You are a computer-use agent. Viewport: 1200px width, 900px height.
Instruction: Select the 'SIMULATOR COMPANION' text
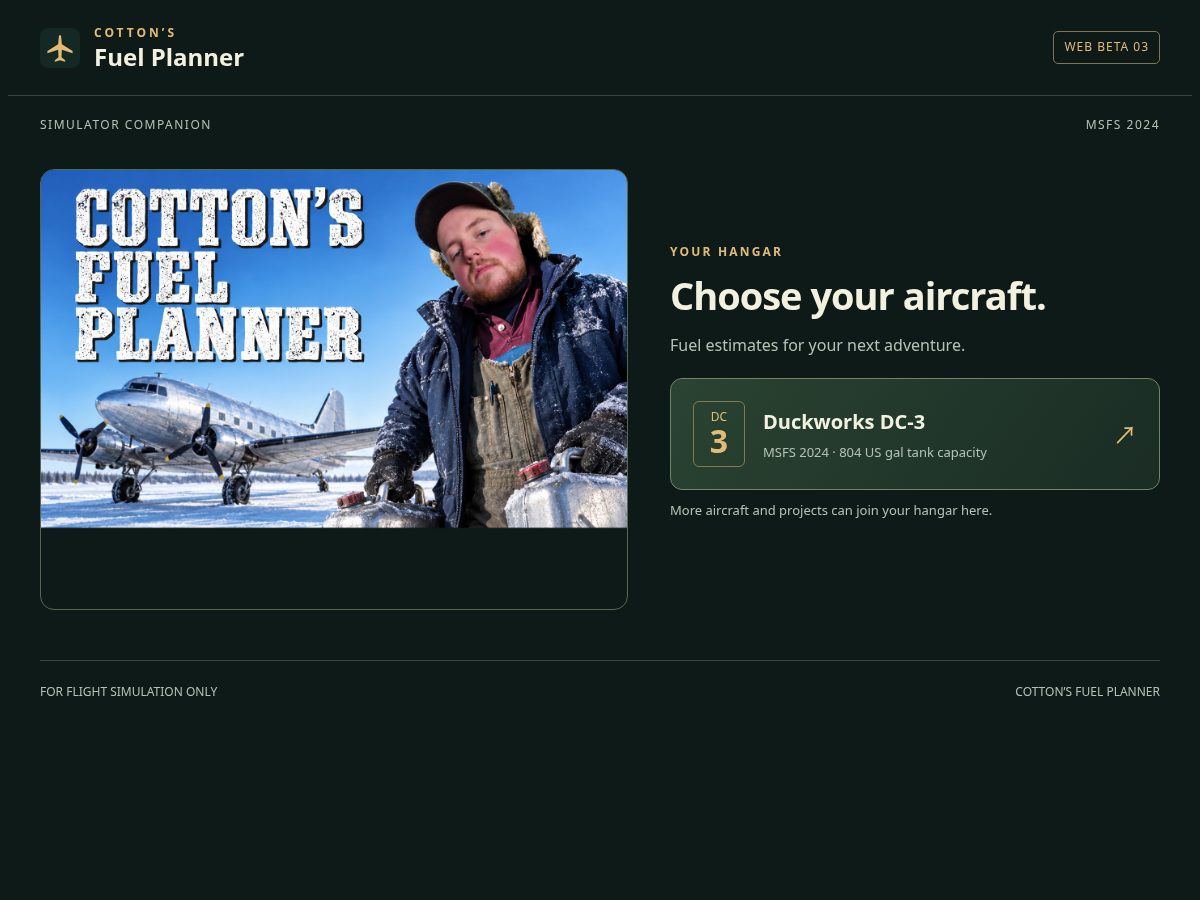(126, 125)
